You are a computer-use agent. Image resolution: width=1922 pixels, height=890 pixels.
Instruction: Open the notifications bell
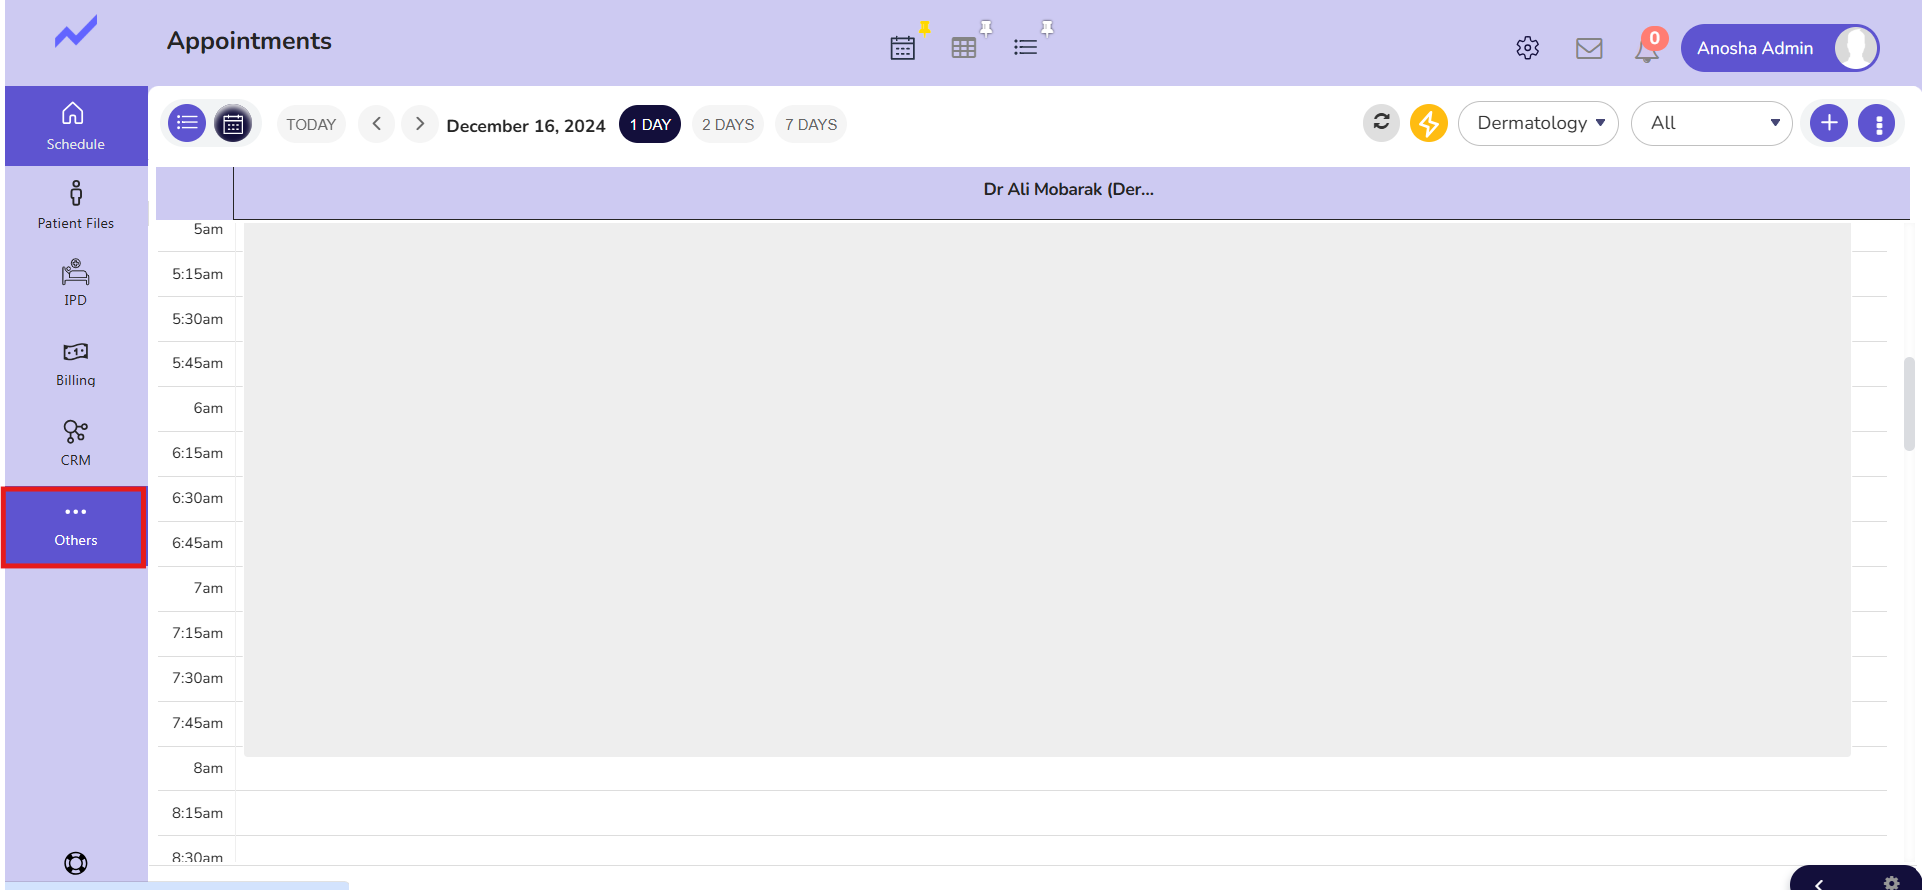click(1646, 49)
